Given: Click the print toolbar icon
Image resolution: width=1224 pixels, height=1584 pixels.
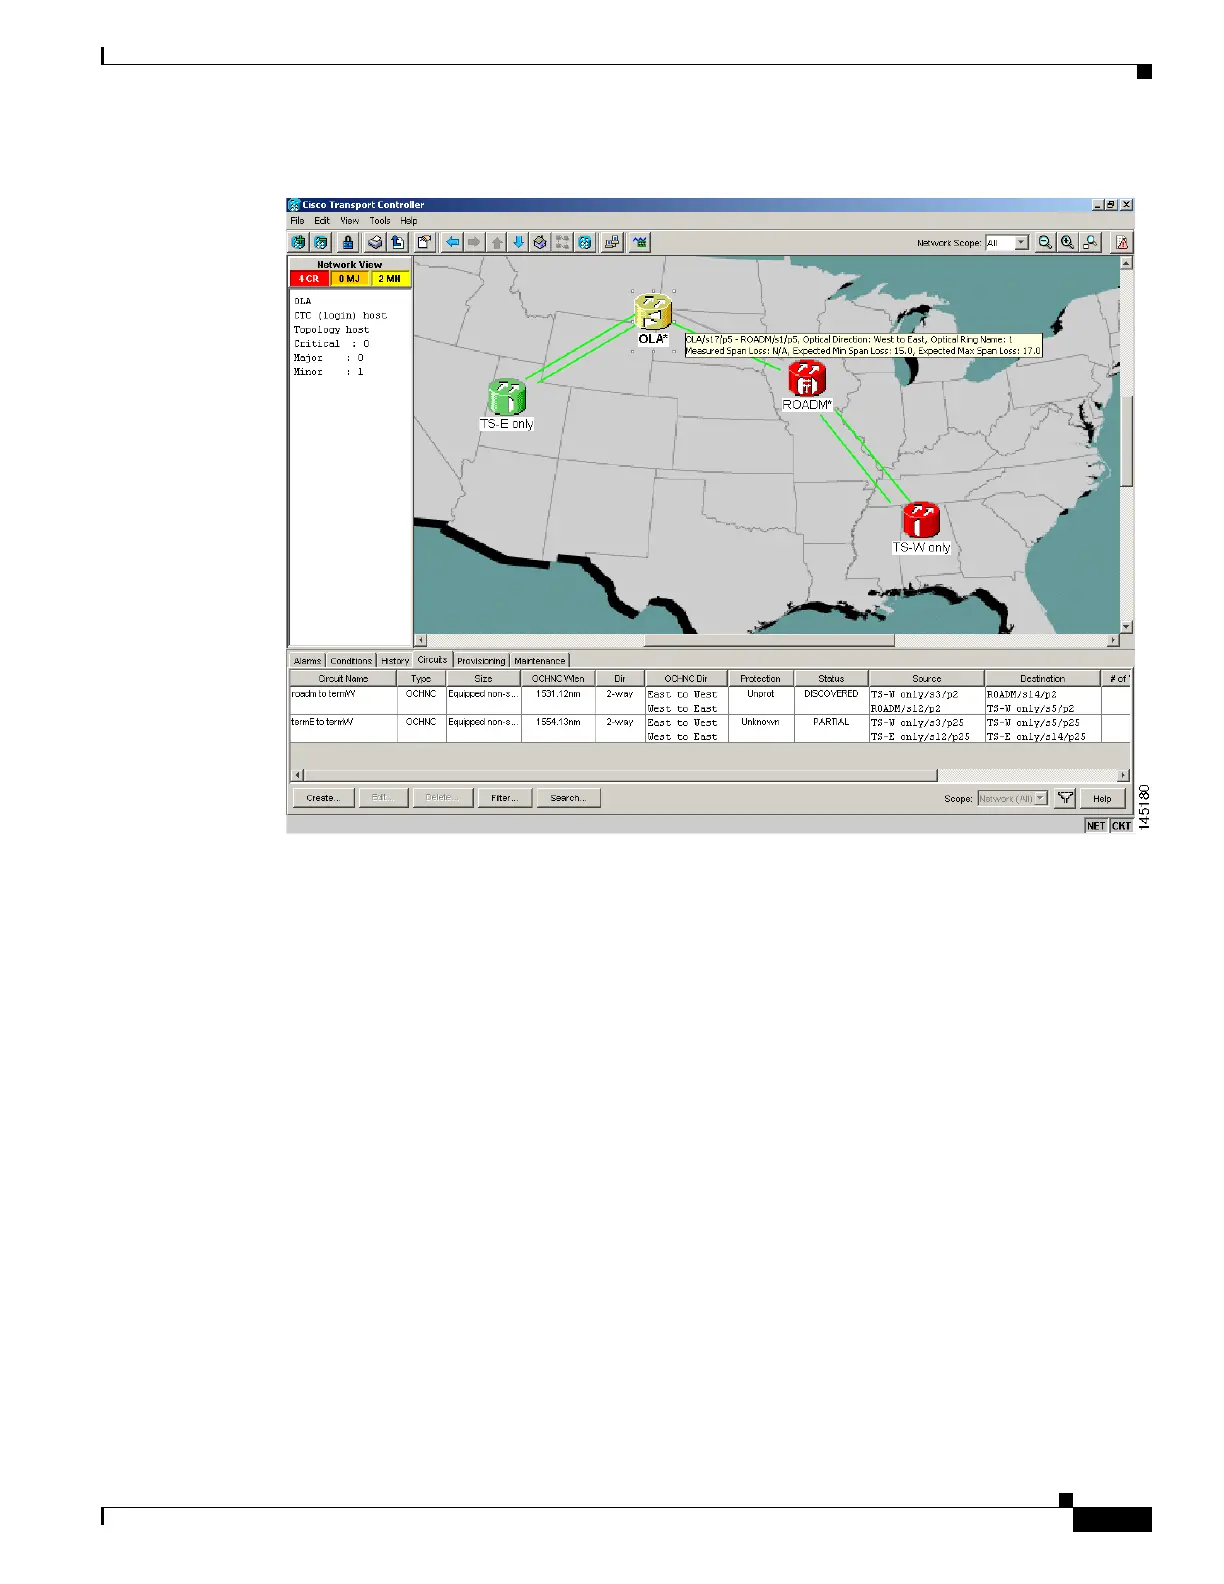Looking at the screenshot, I should coord(375,242).
